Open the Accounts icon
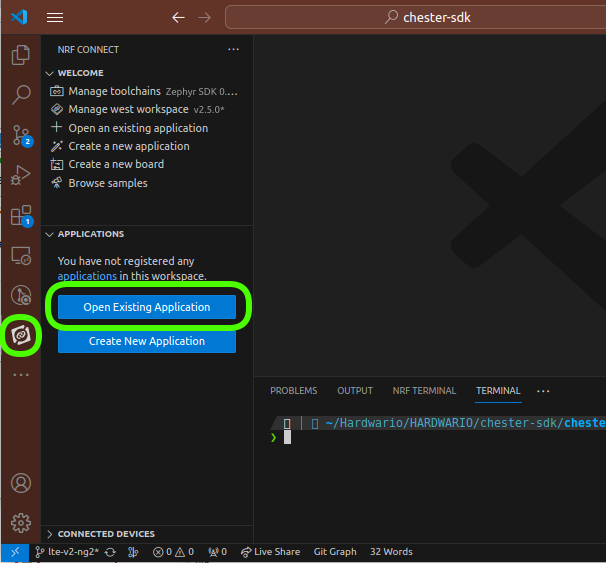Image resolution: width=606 pixels, height=563 pixels. click(x=20, y=483)
